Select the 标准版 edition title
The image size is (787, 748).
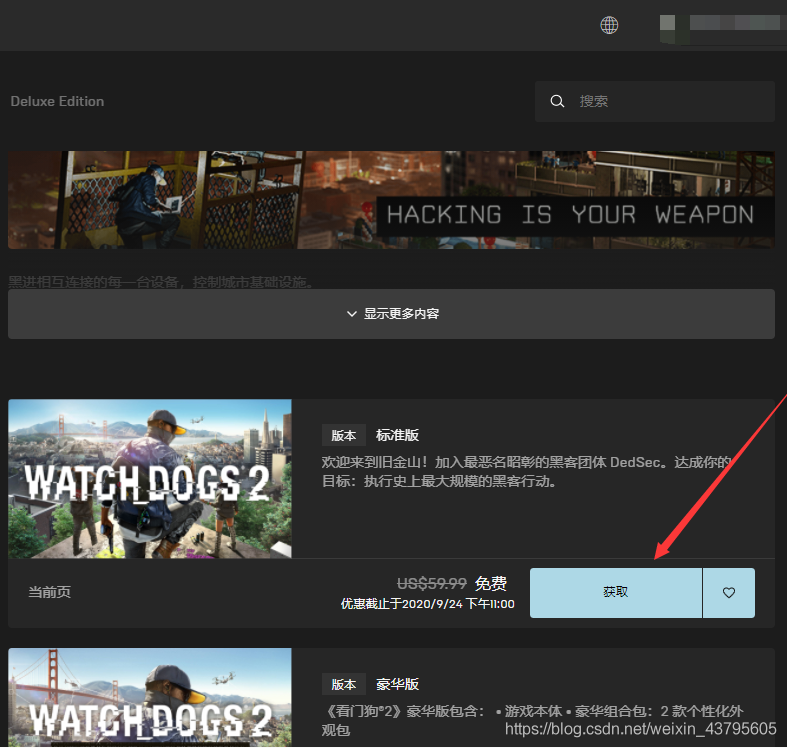point(397,435)
